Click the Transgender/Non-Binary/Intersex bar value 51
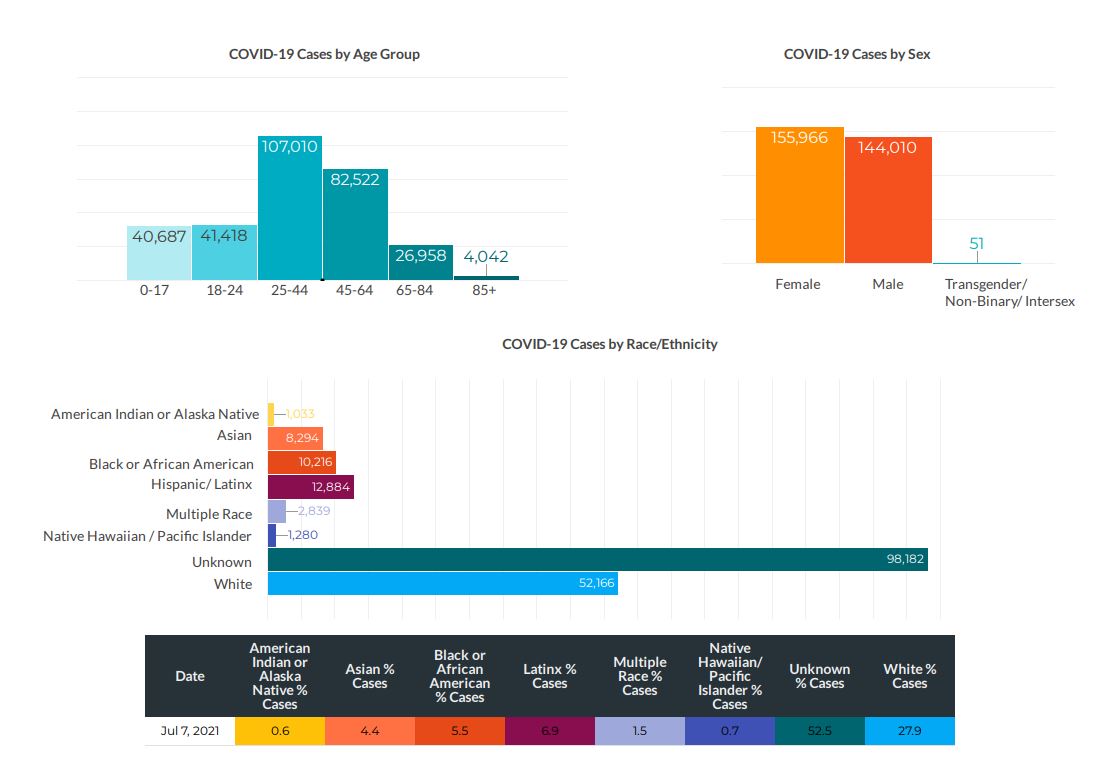1101x782 pixels. [976, 244]
